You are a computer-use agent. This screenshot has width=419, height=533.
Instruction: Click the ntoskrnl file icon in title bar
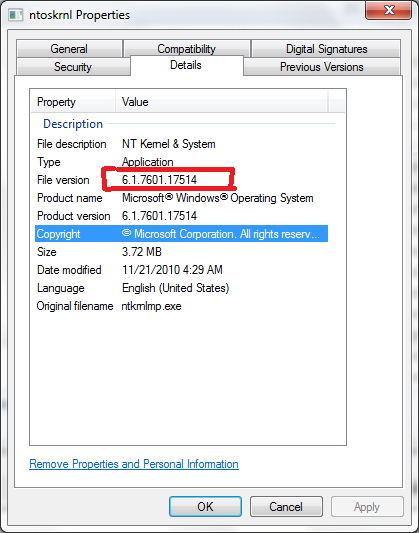16,15
